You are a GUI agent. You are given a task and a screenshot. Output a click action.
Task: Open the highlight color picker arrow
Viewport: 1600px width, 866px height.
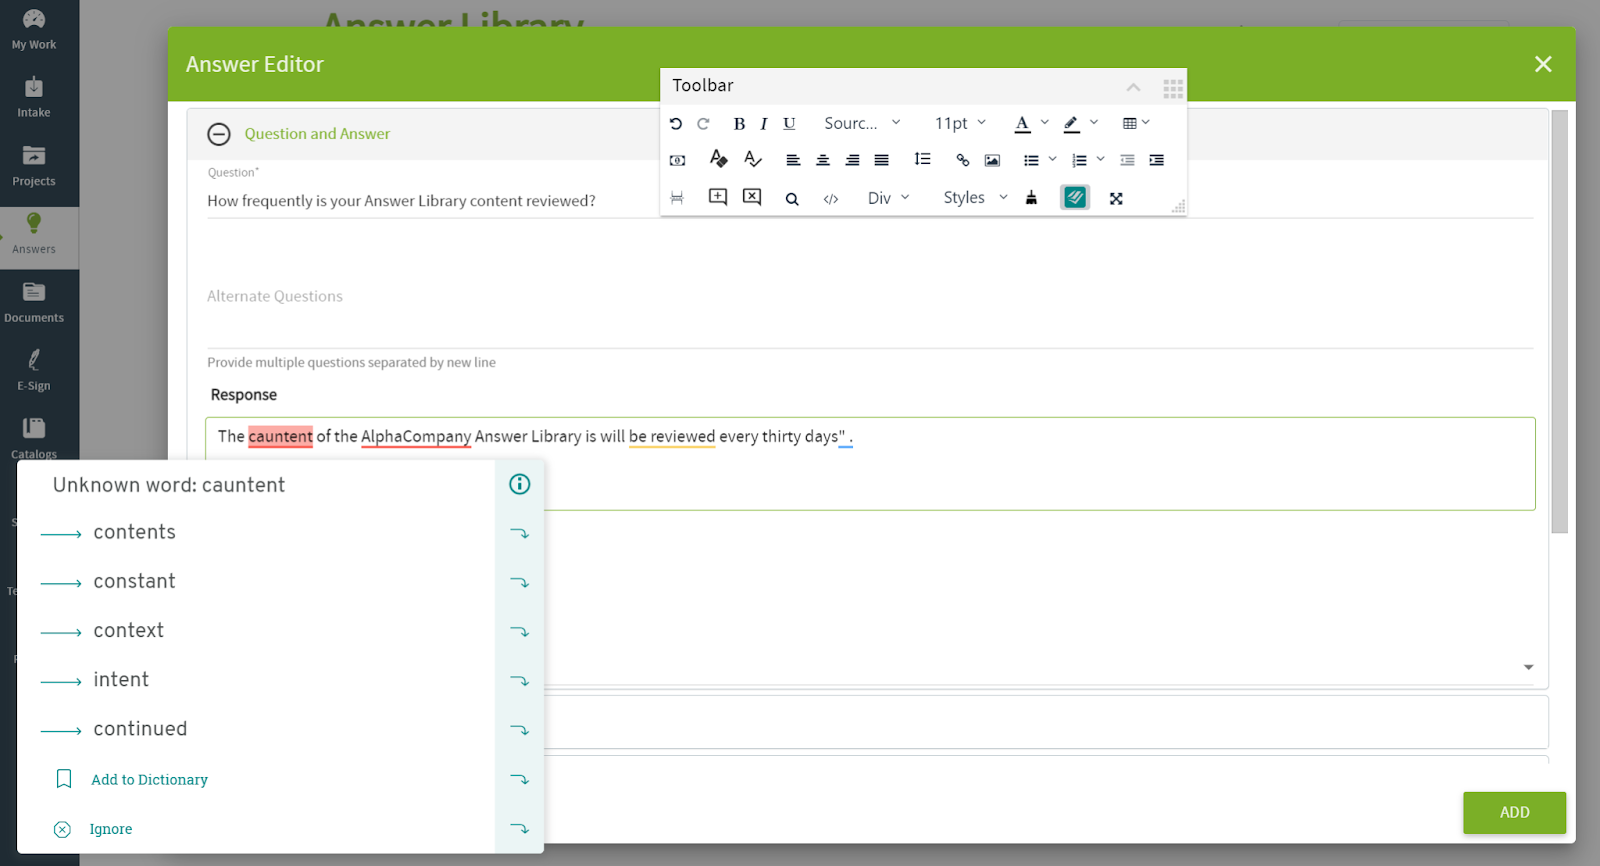pos(1094,123)
